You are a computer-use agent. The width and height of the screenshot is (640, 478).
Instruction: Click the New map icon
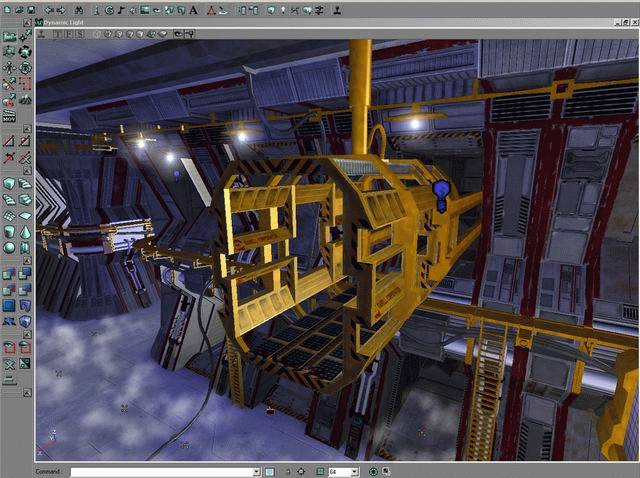[7, 9]
